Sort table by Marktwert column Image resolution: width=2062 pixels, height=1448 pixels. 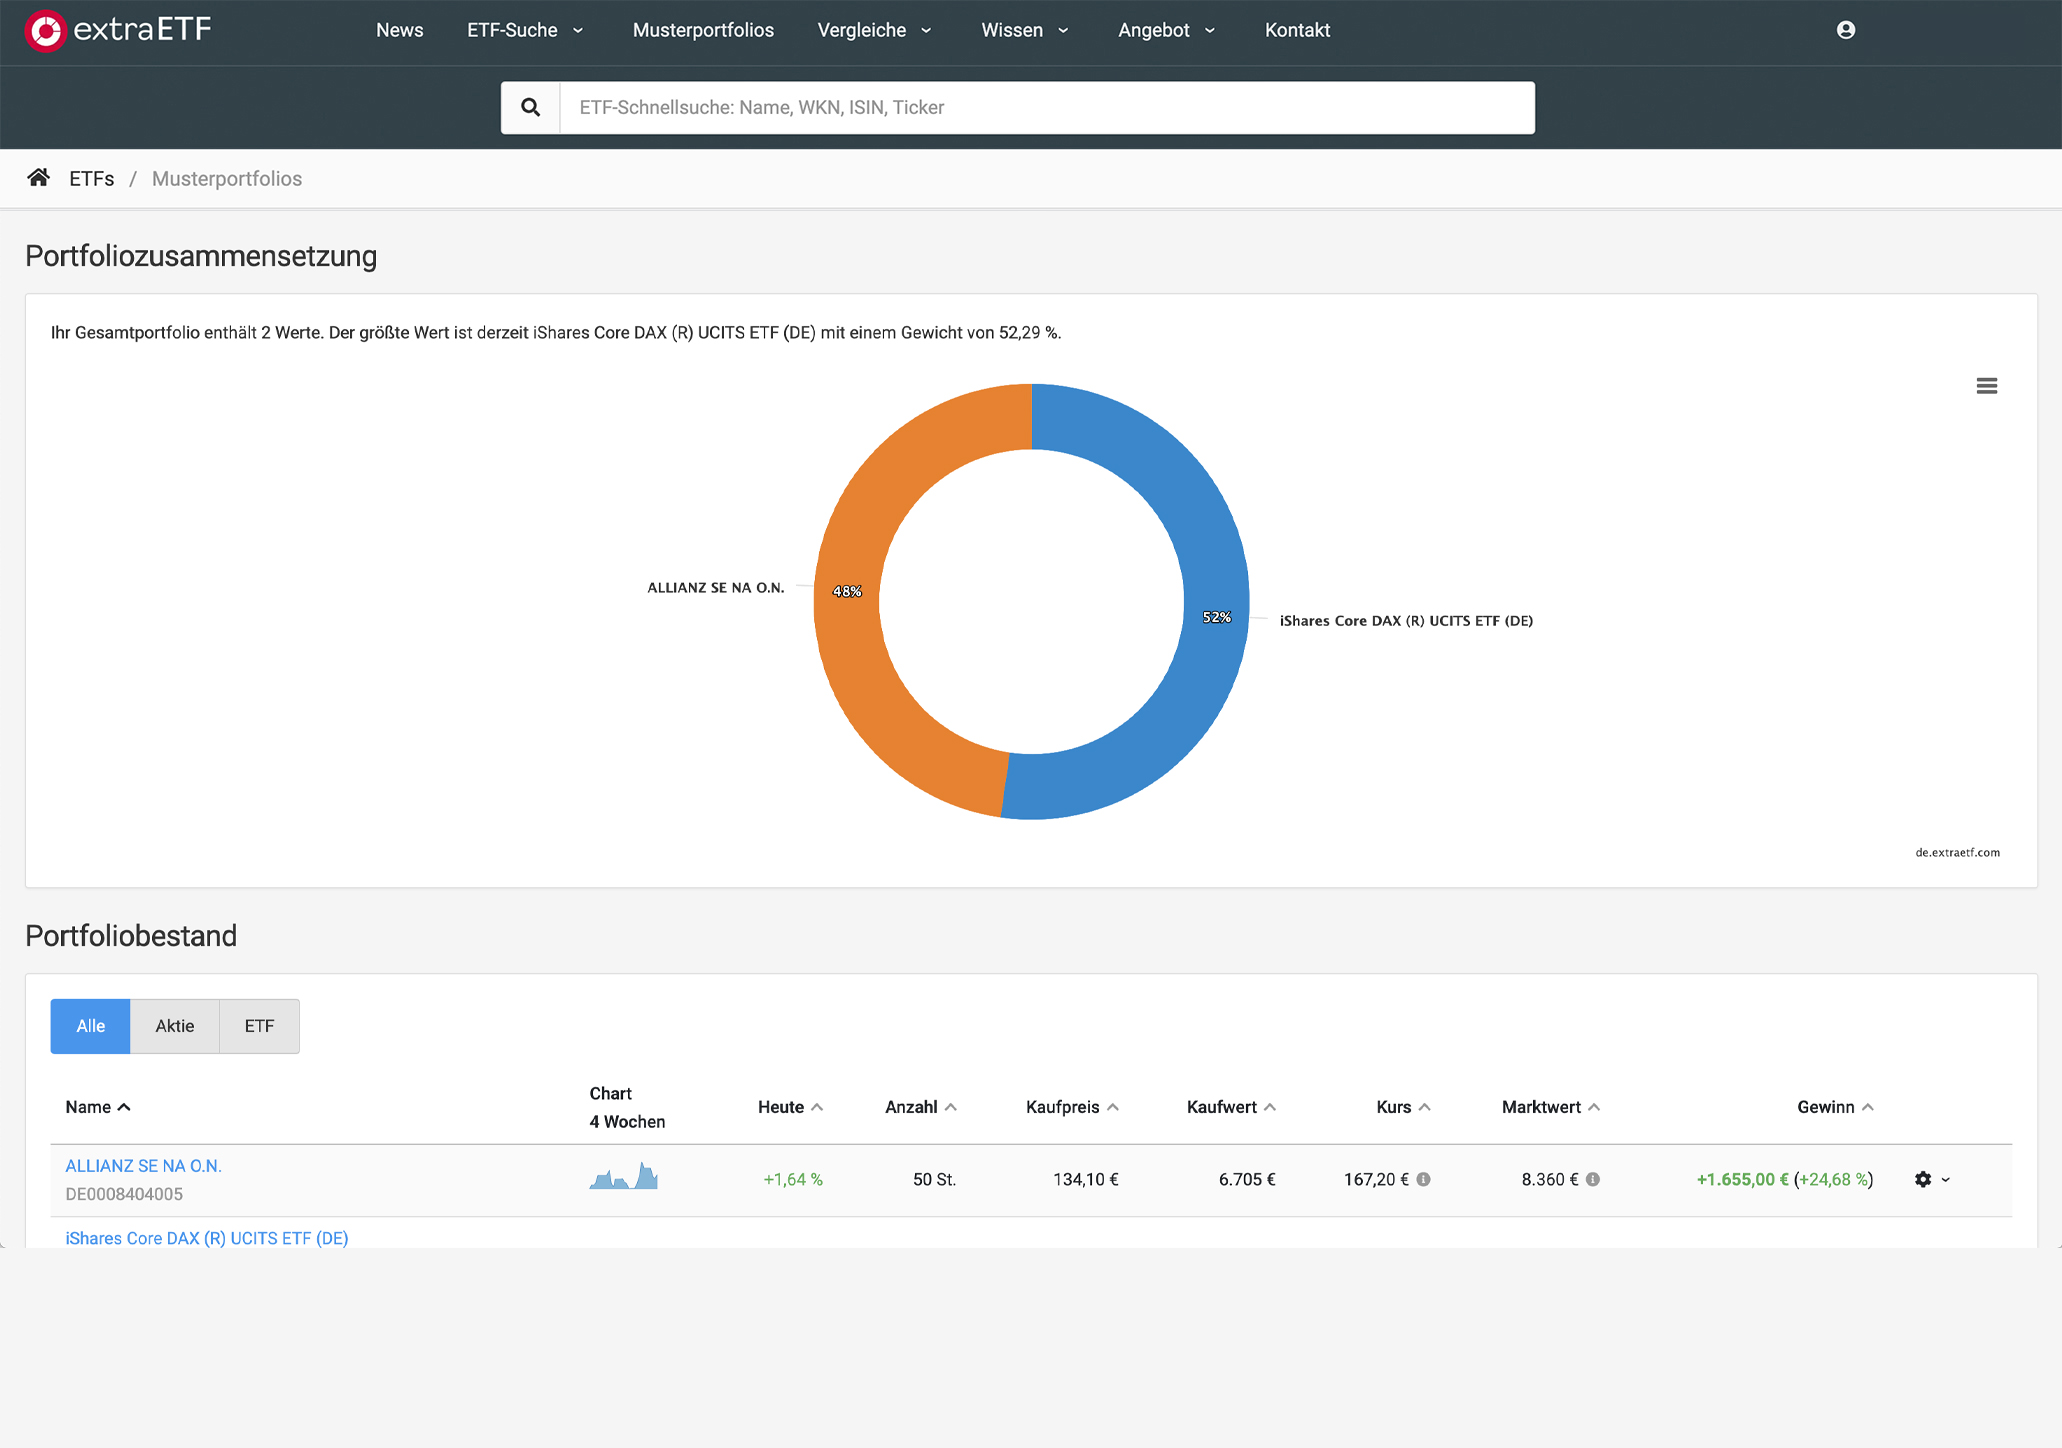pyautogui.click(x=1551, y=1107)
